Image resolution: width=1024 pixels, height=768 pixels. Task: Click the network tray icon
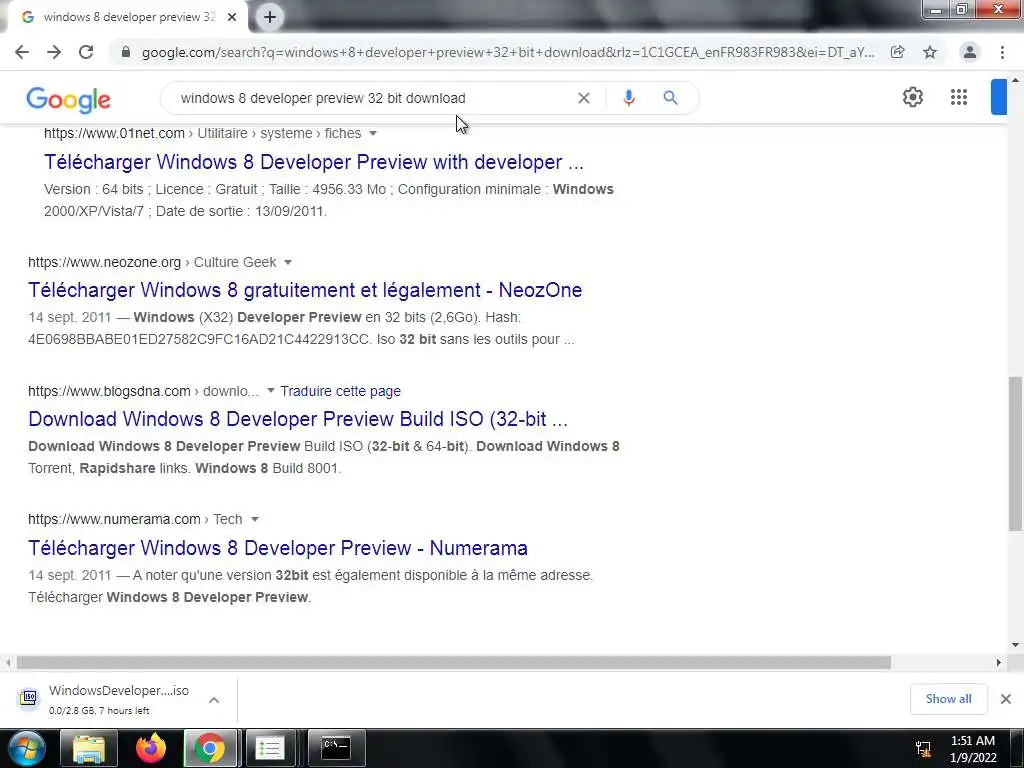click(923, 748)
